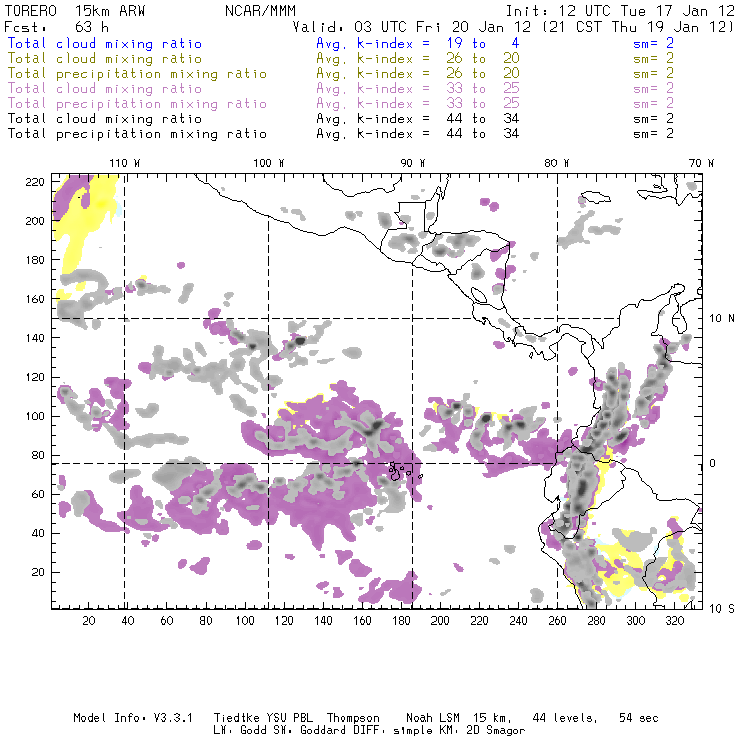Viewport: 740px width, 740px height.
Task: Click 'Goddard DIFF, simple KM, 2D Smagor'
Action: pyautogui.click(x=412, y=731)
